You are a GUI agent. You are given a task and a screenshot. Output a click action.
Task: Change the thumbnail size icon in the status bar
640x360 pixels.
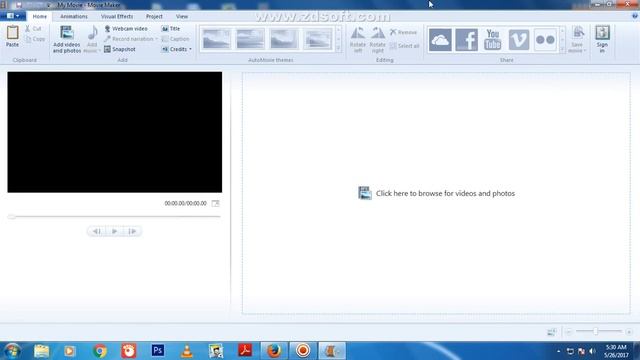552,332
